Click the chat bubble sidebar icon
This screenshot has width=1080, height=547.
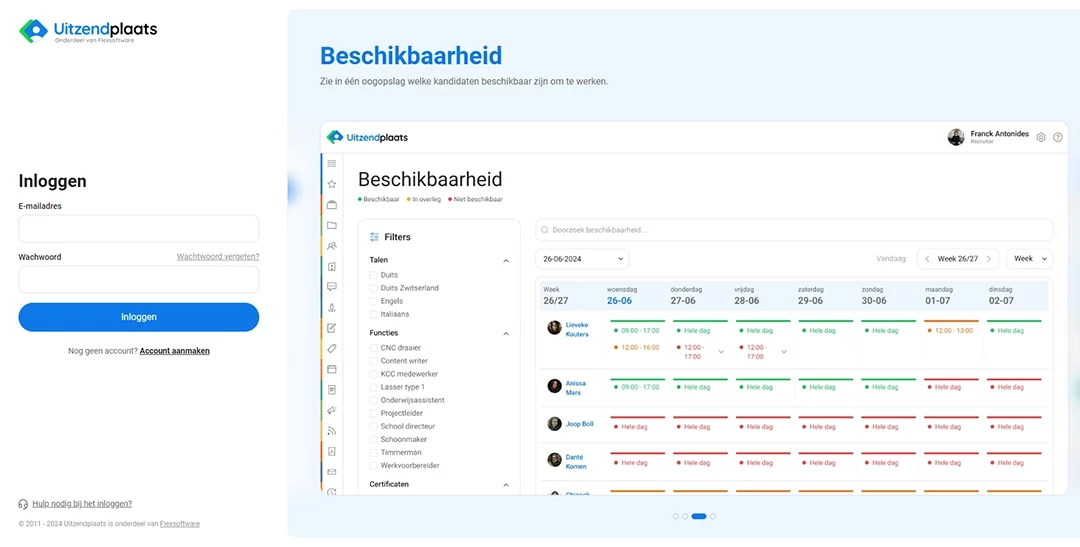pos(332,287)
